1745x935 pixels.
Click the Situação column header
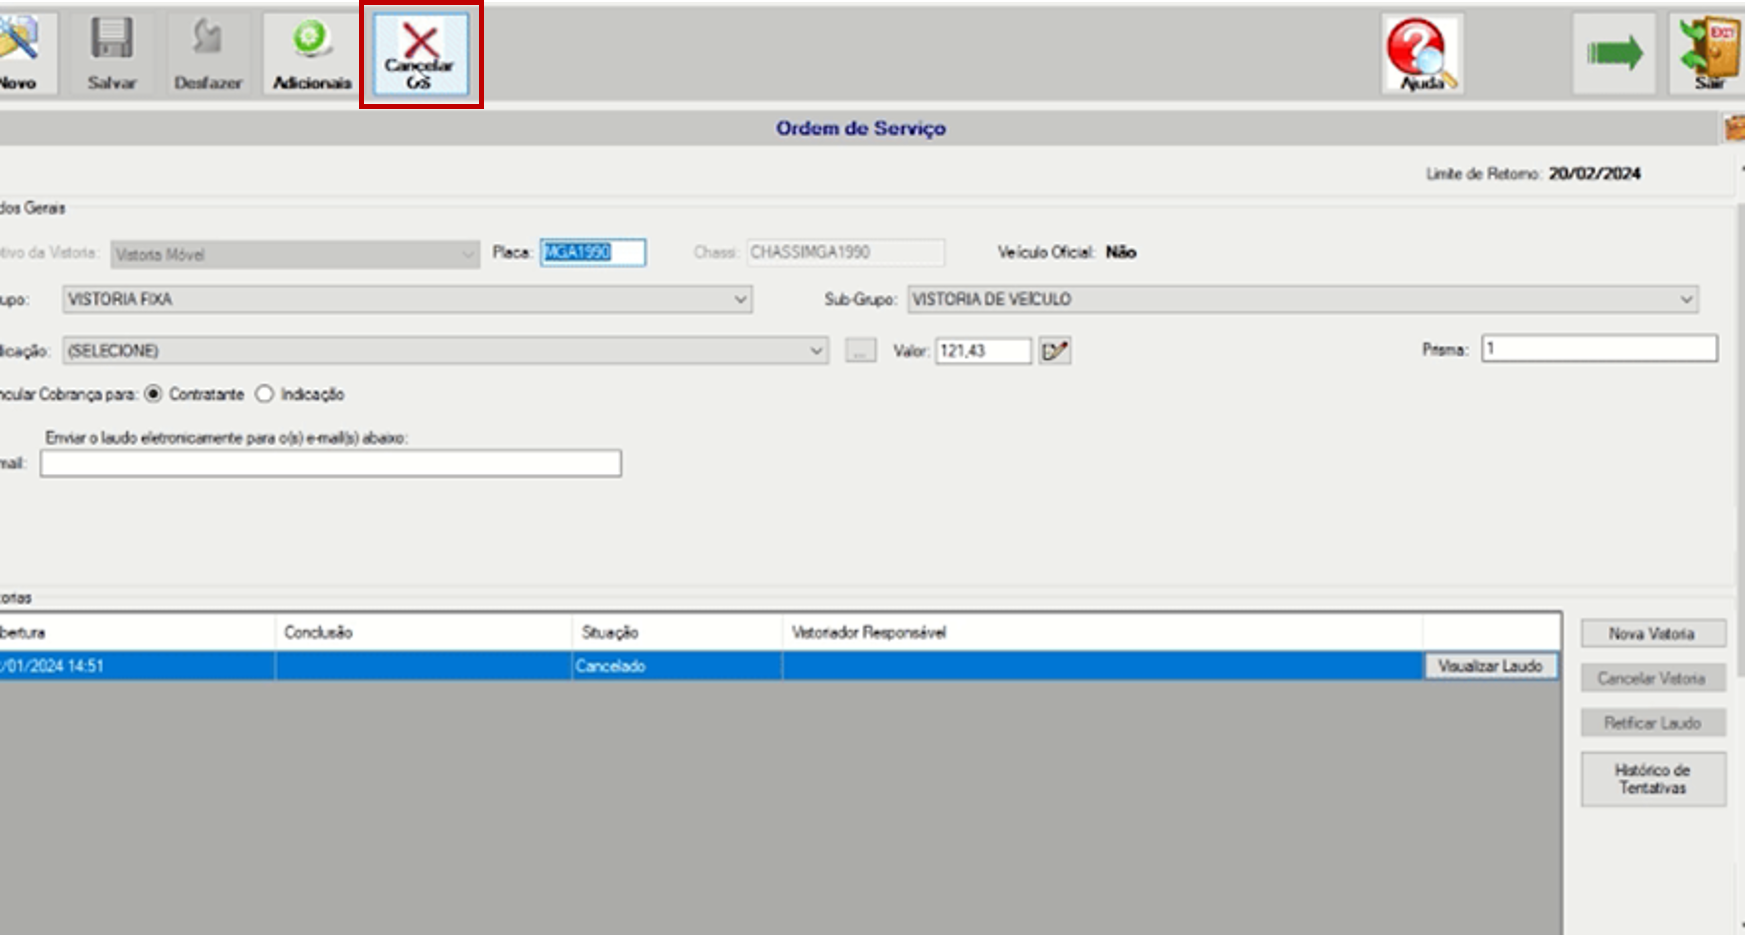point(676,632)
